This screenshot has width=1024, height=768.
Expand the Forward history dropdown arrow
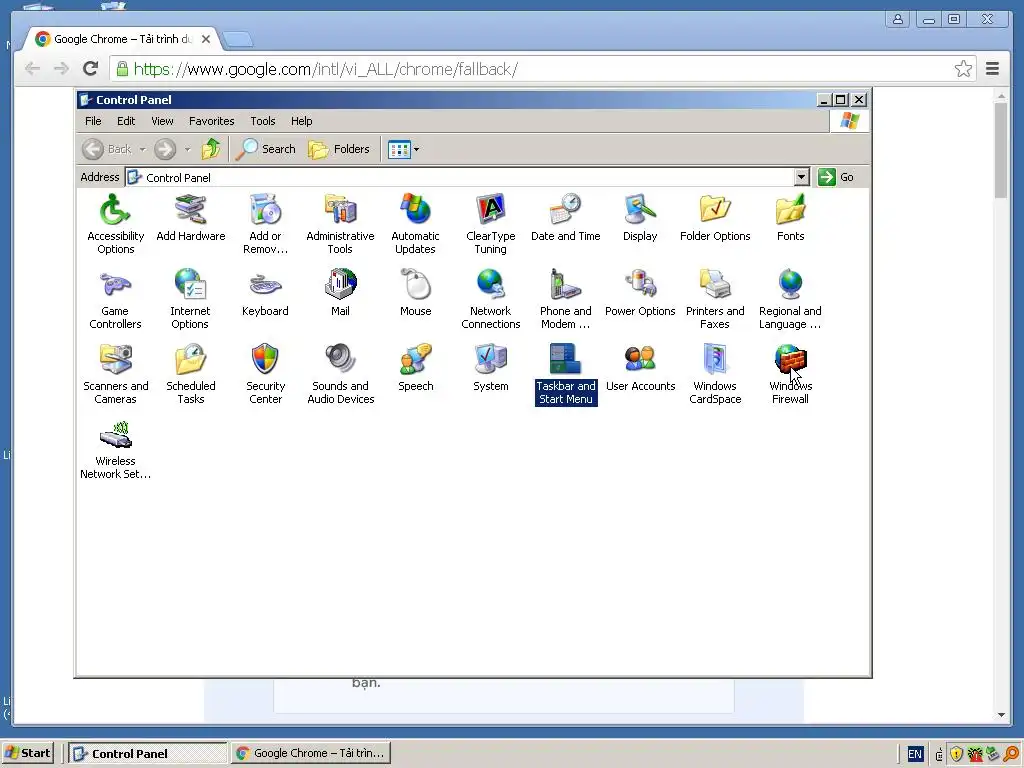pyautogui.click(x=187, y=149)
